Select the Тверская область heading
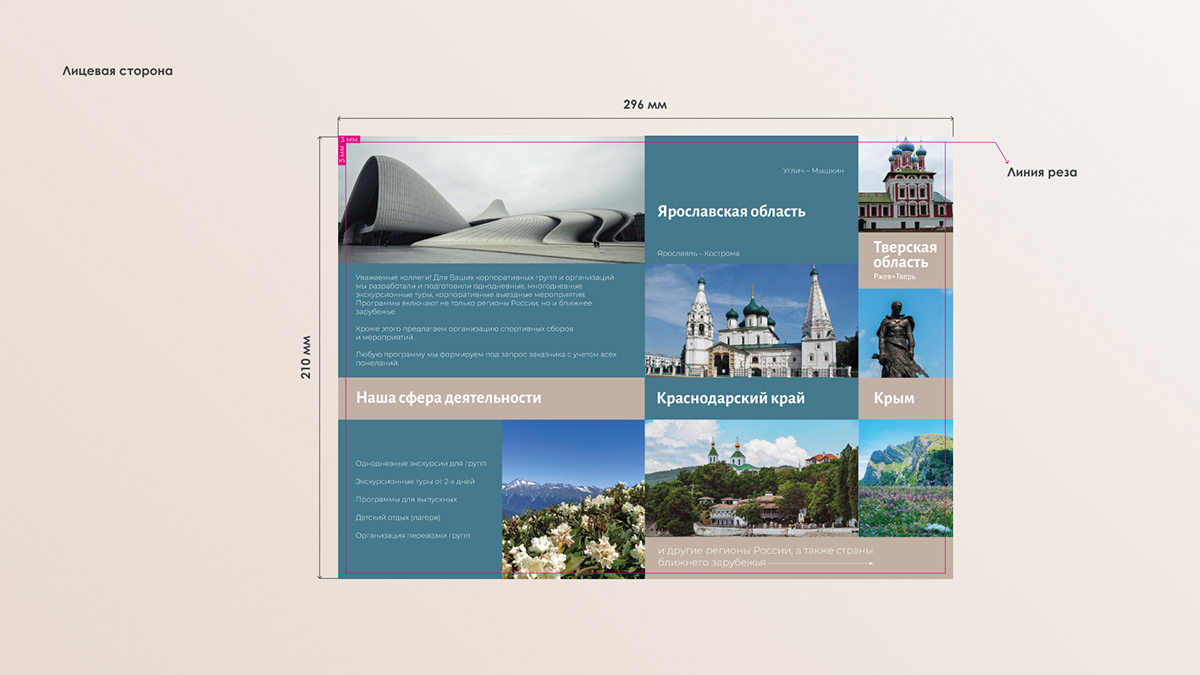Screen dimensions: 1200x675 pyautogui.click(x=905, y=255)
